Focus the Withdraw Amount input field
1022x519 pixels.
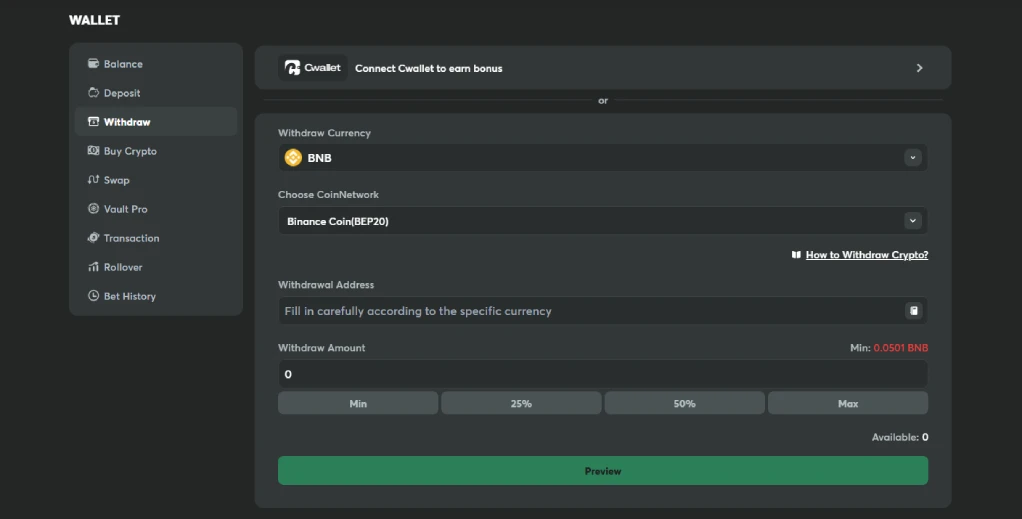pos(603,374)
